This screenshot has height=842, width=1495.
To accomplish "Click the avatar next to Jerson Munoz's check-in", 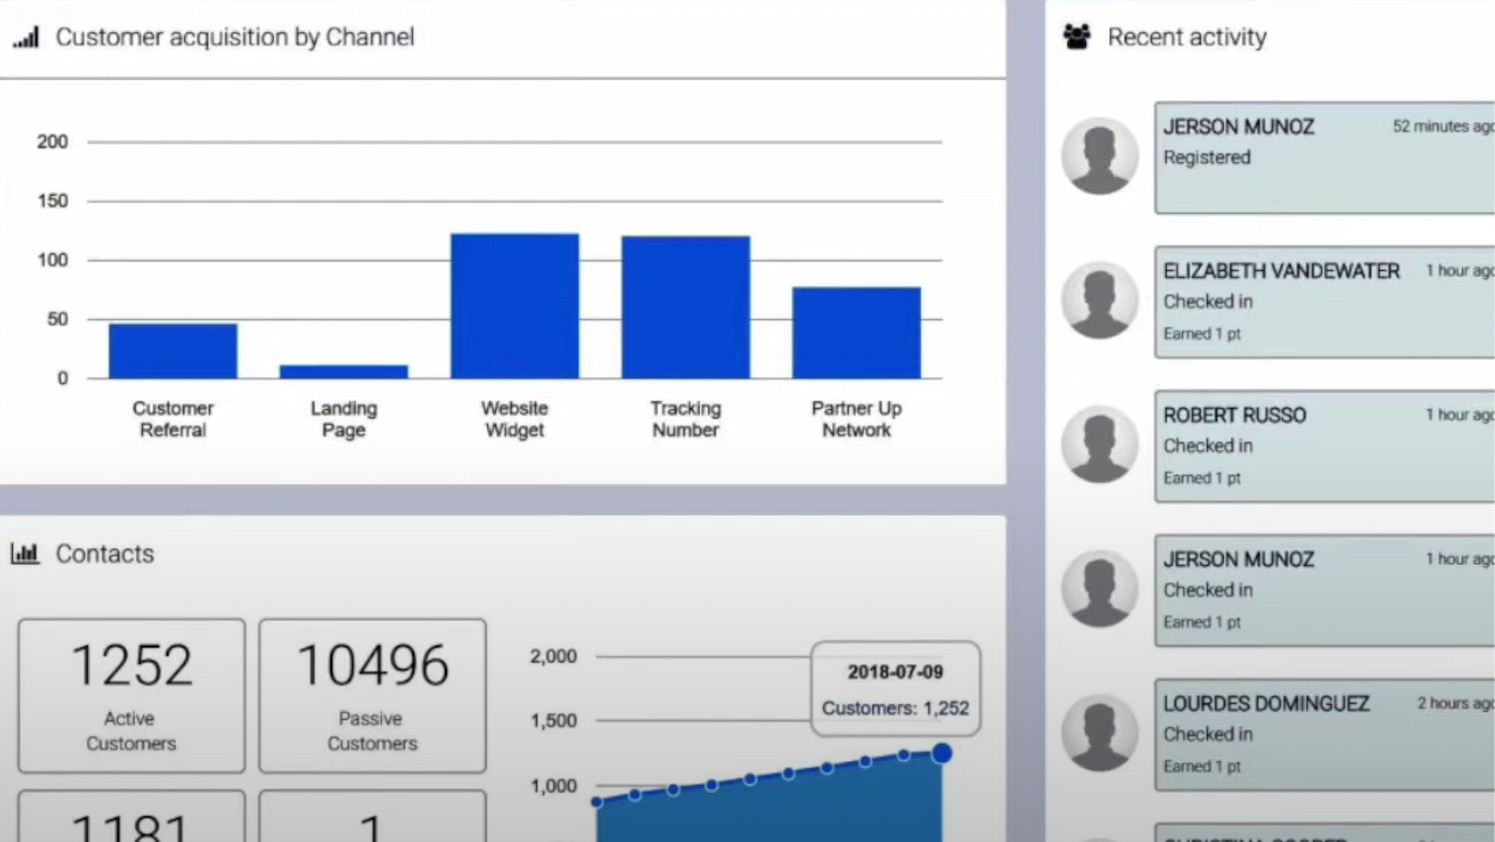I will tap(1099, 589).
